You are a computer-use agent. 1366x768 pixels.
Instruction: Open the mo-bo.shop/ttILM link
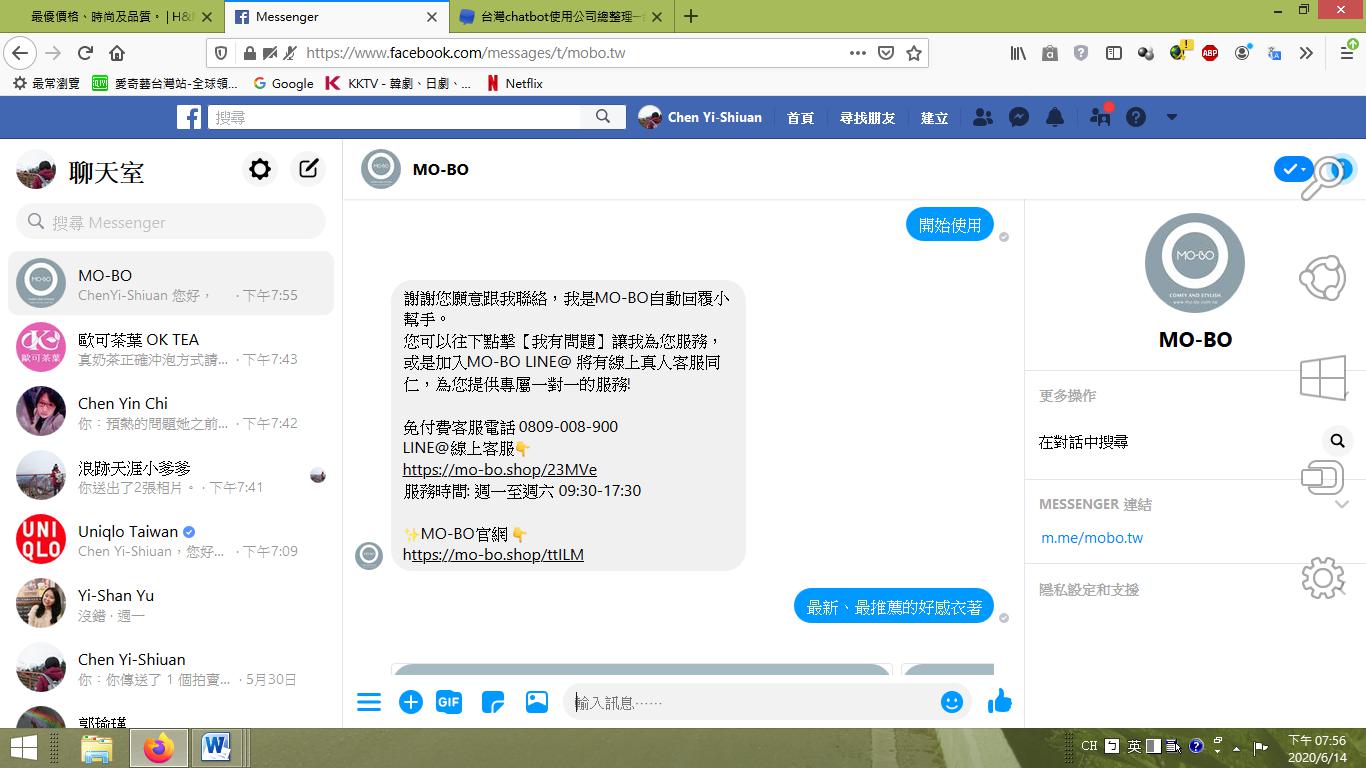(x=493, y=554)
